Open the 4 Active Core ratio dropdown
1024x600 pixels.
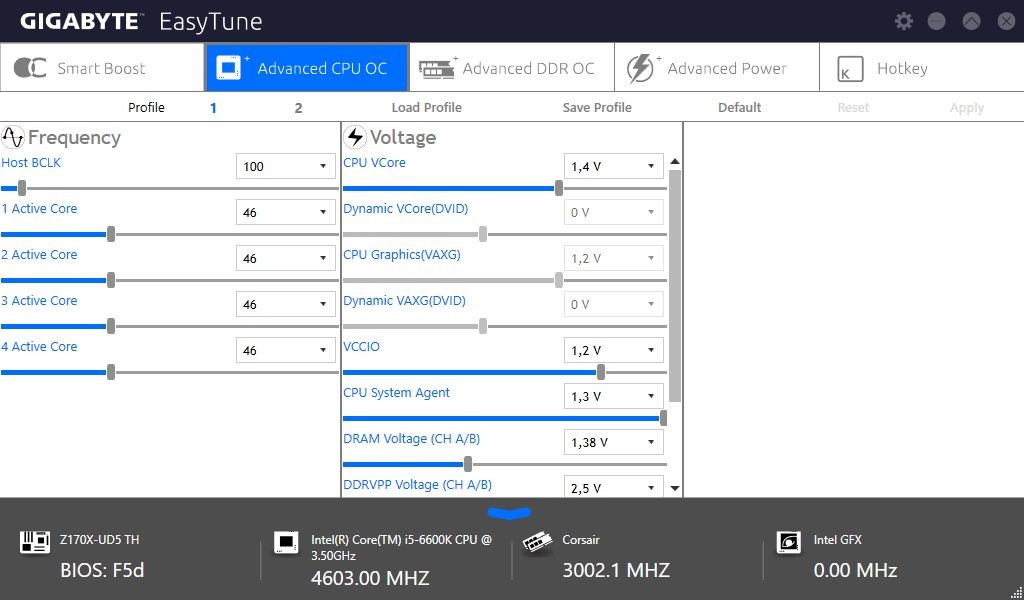click(x=285, y=351)
